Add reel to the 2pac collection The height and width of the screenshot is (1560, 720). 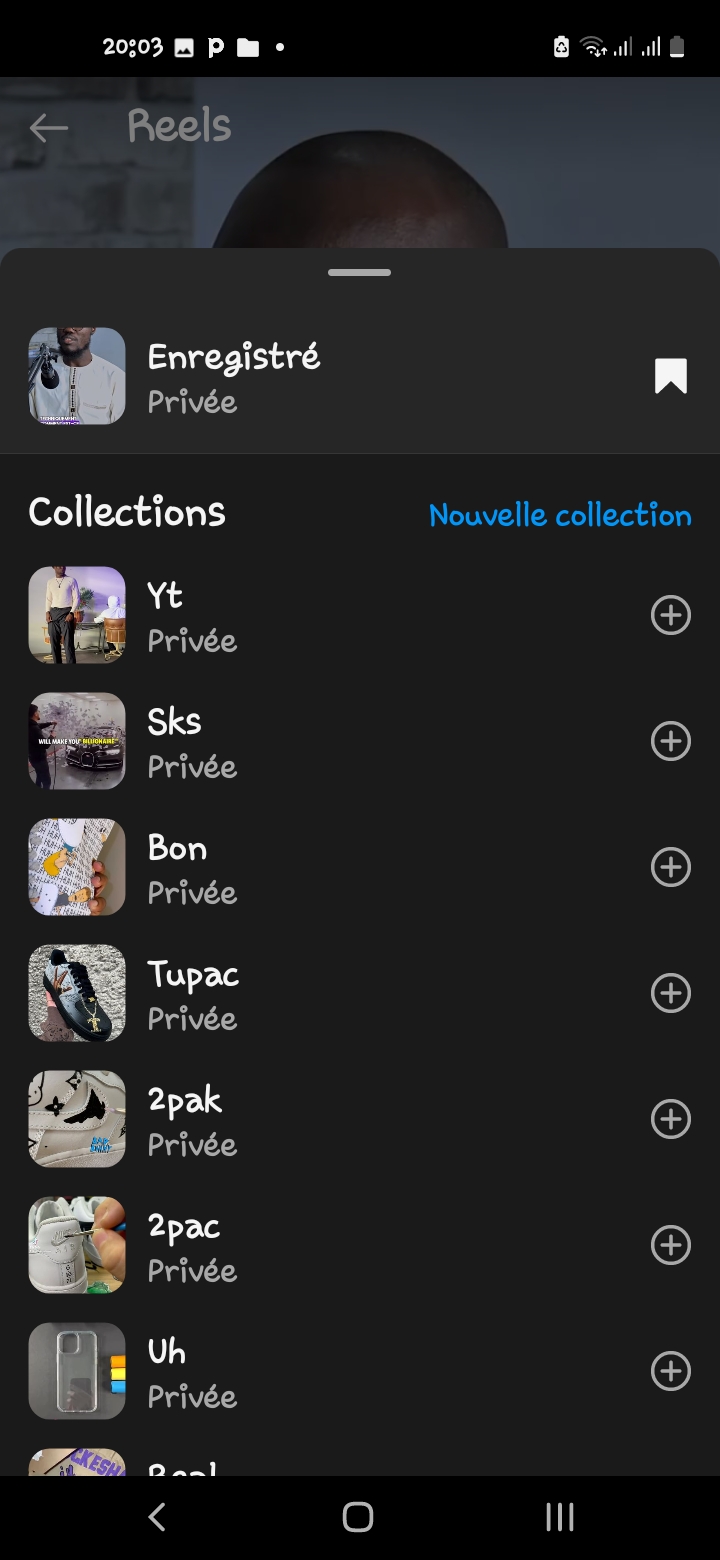(670, 1245)
